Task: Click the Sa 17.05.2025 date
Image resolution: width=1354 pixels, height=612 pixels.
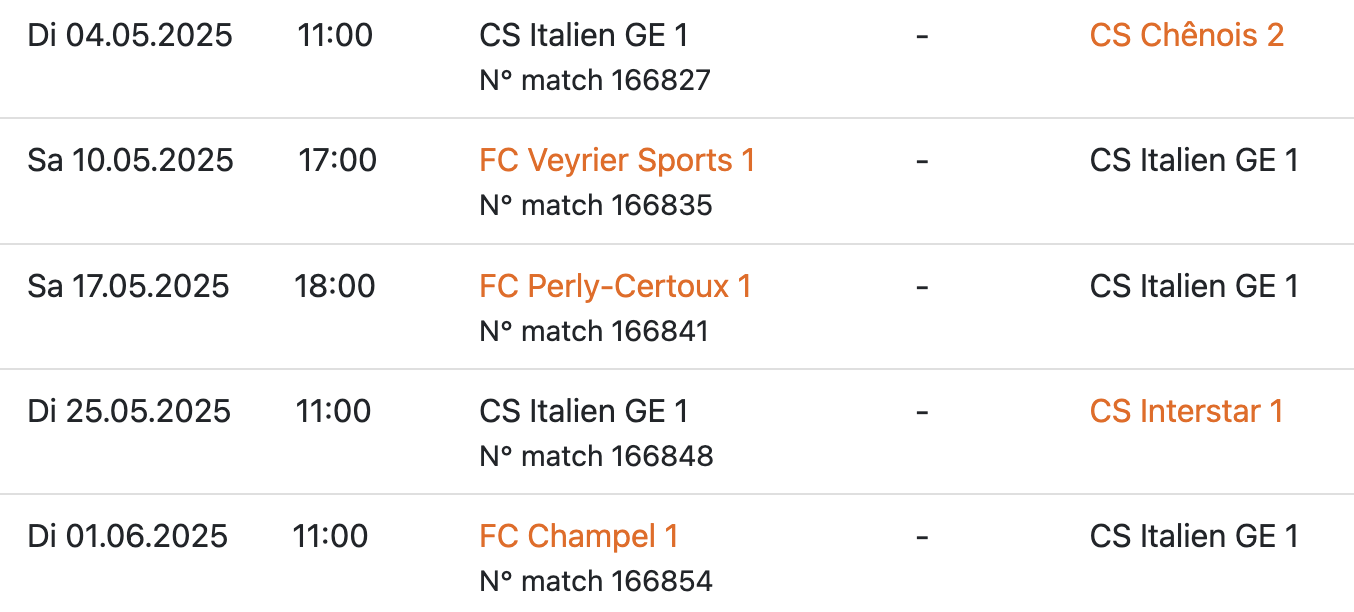Action: click(128, 287)
